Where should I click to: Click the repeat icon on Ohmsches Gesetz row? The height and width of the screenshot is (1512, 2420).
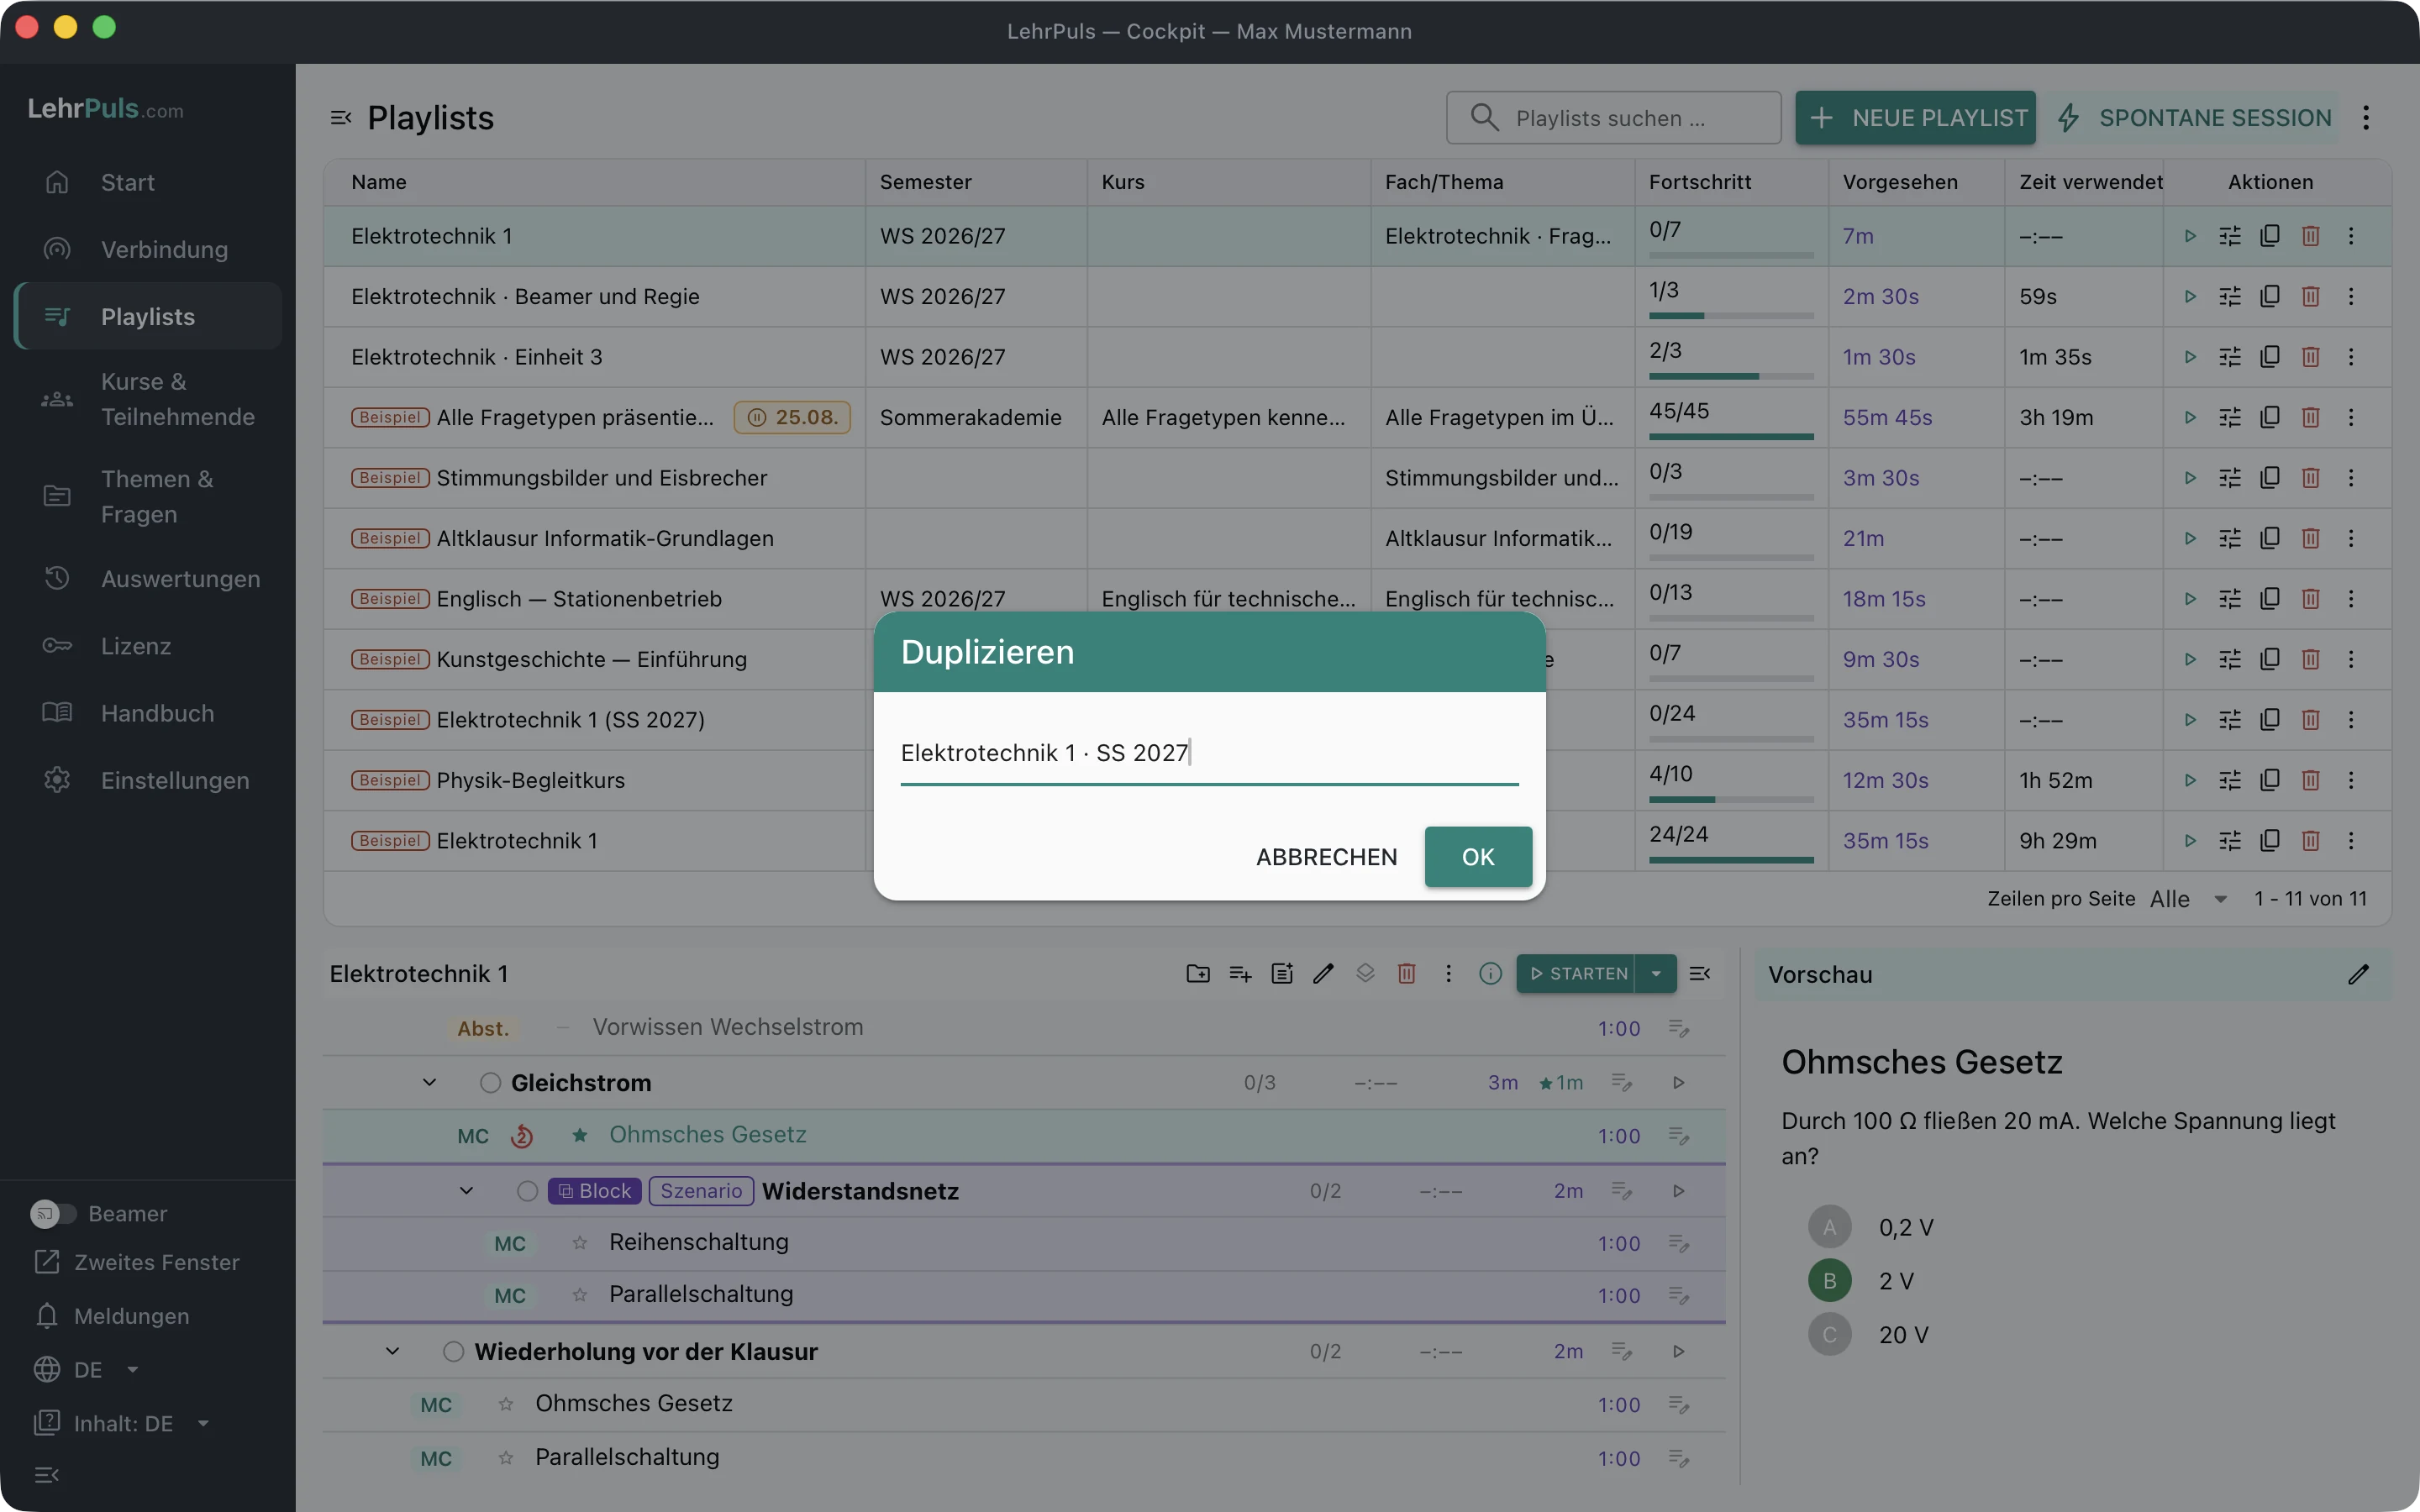pos(522,1136)
